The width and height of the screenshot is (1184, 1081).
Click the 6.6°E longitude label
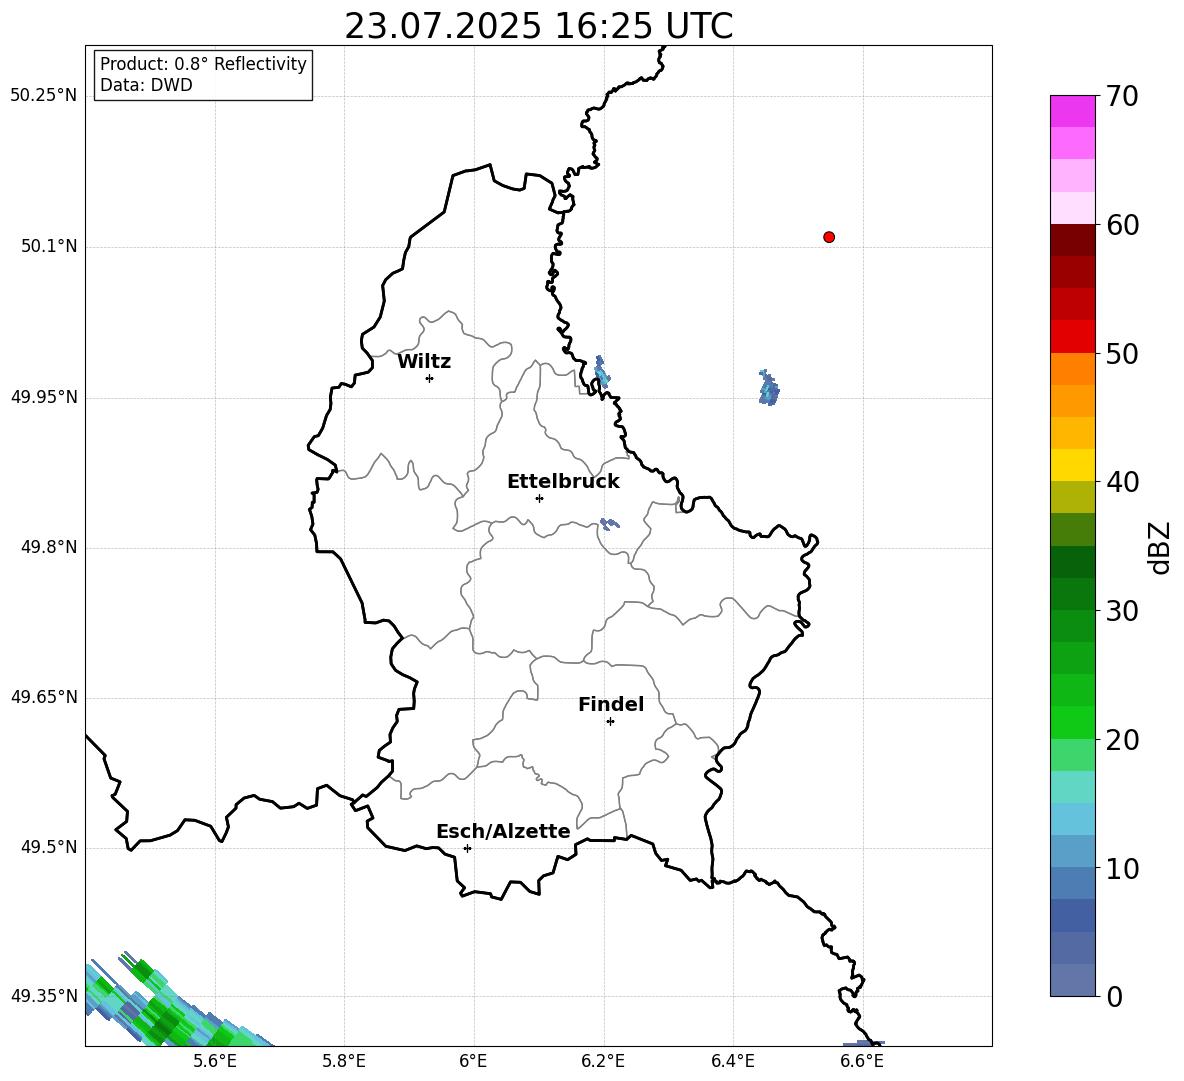point(862,1061)
